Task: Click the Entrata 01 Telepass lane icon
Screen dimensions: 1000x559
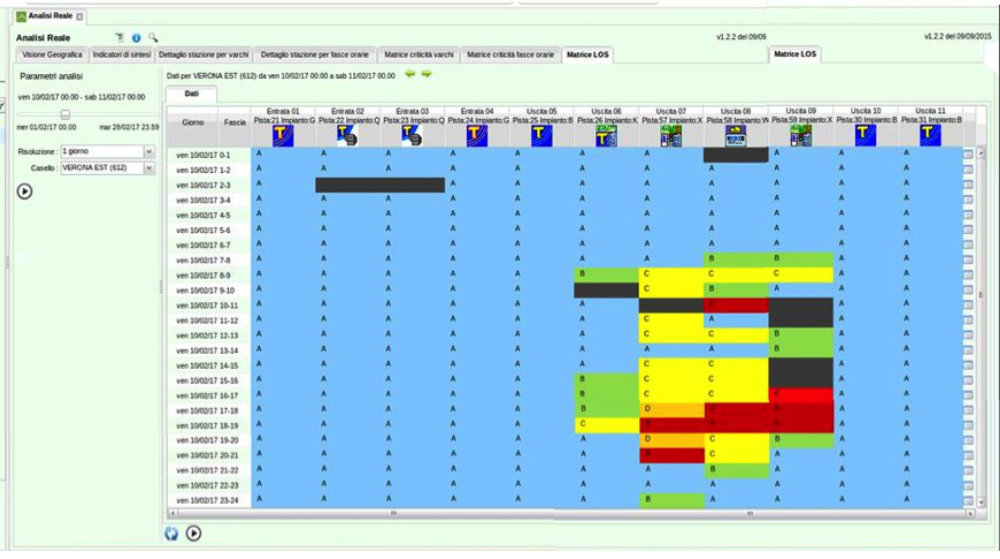Action: tap(284, 135)
